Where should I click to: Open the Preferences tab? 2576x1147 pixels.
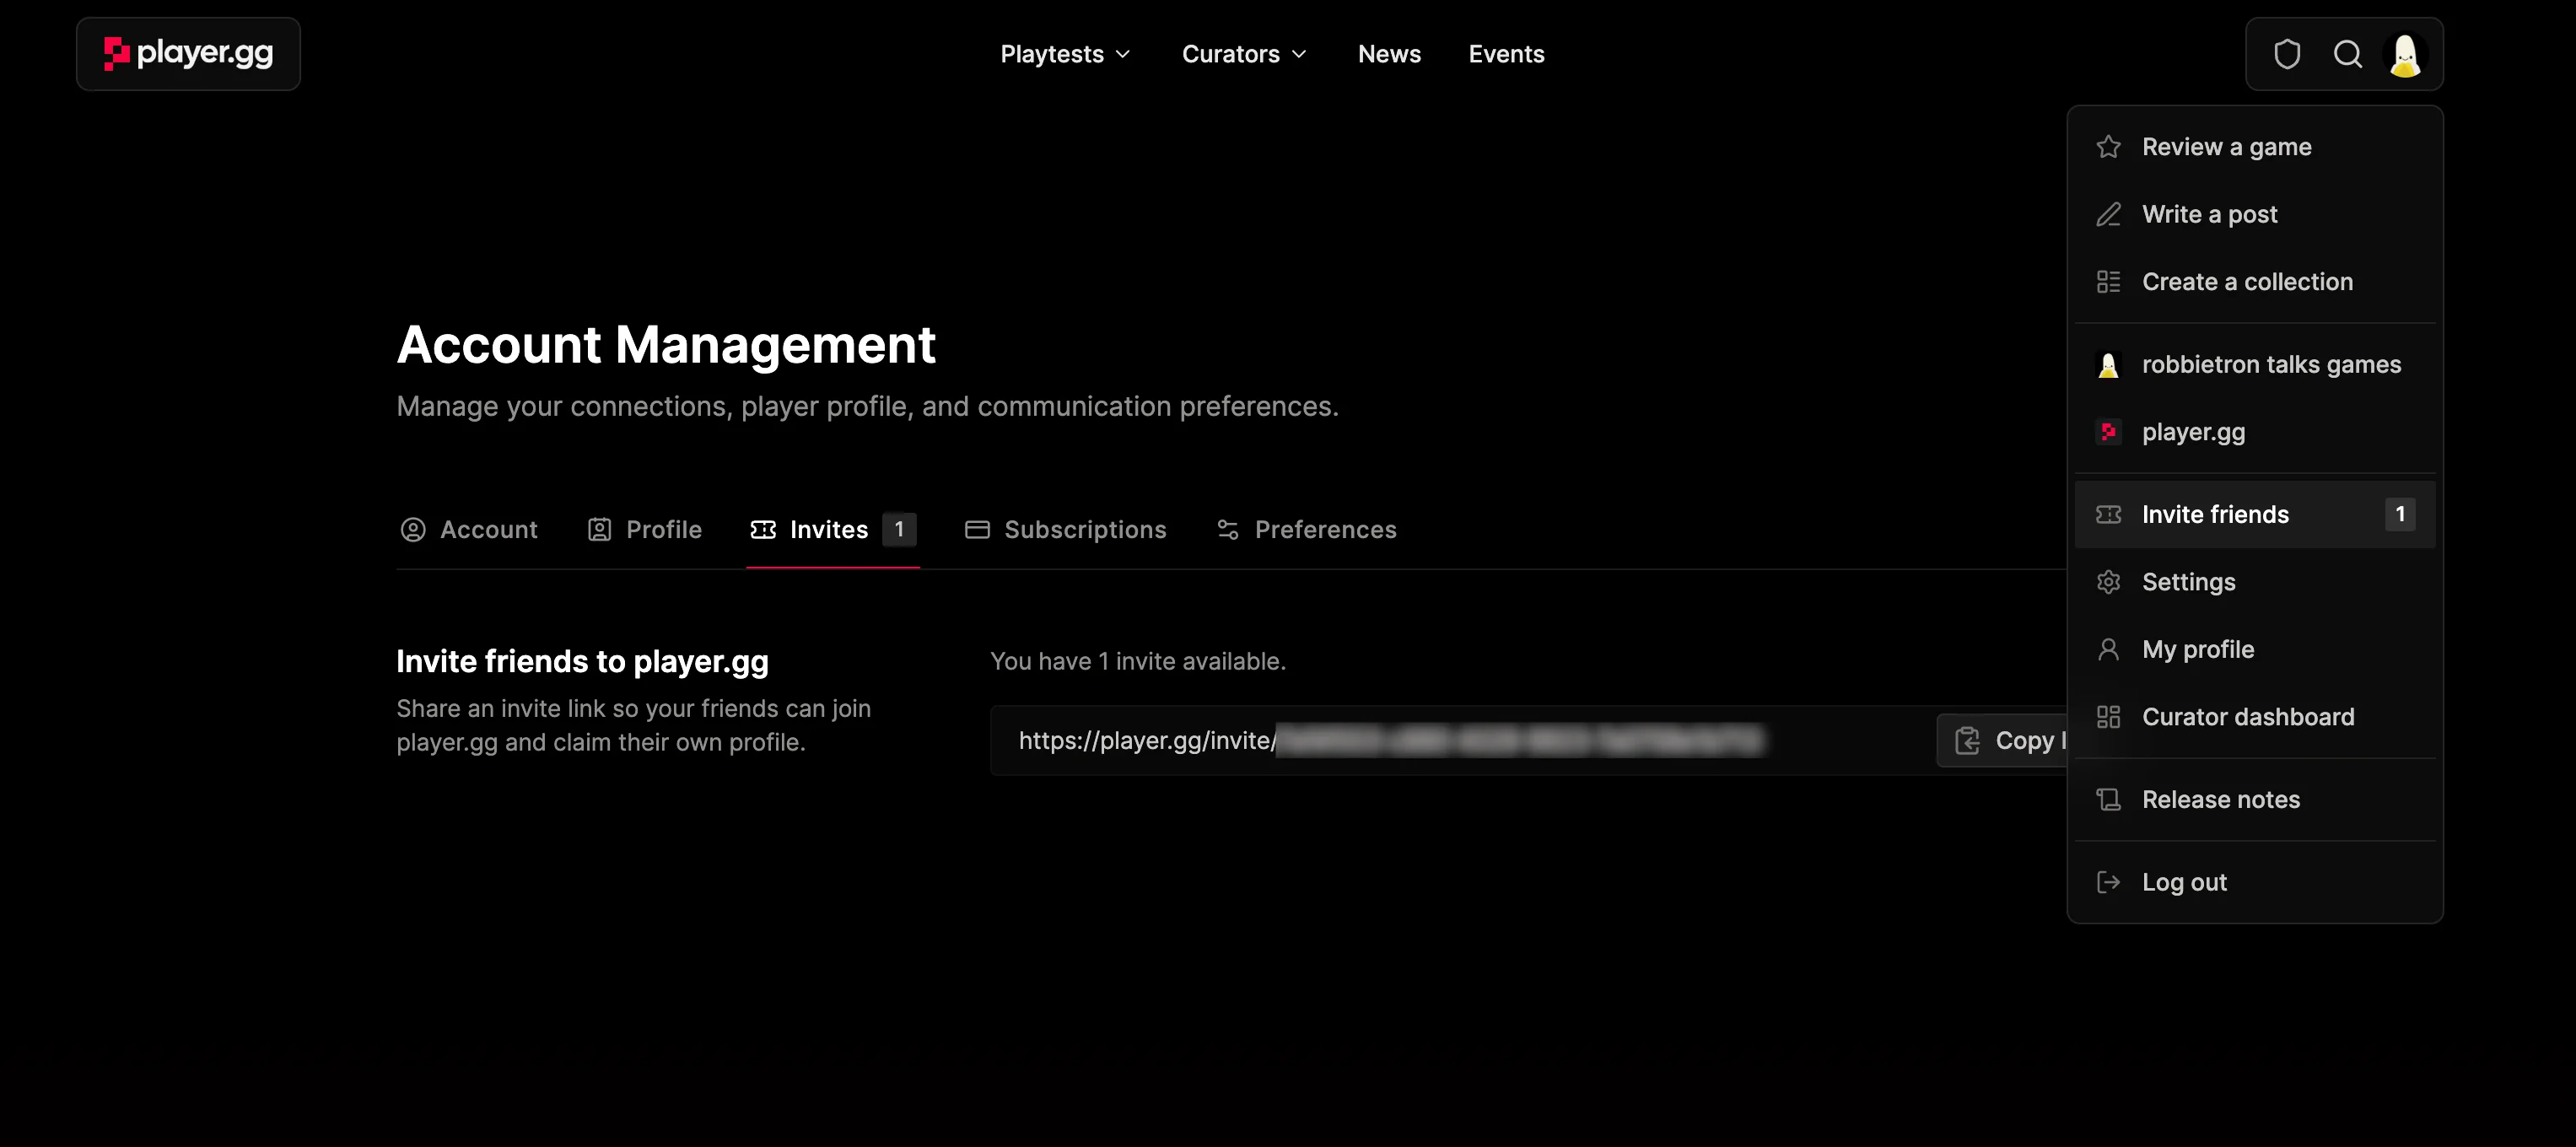1306,530
